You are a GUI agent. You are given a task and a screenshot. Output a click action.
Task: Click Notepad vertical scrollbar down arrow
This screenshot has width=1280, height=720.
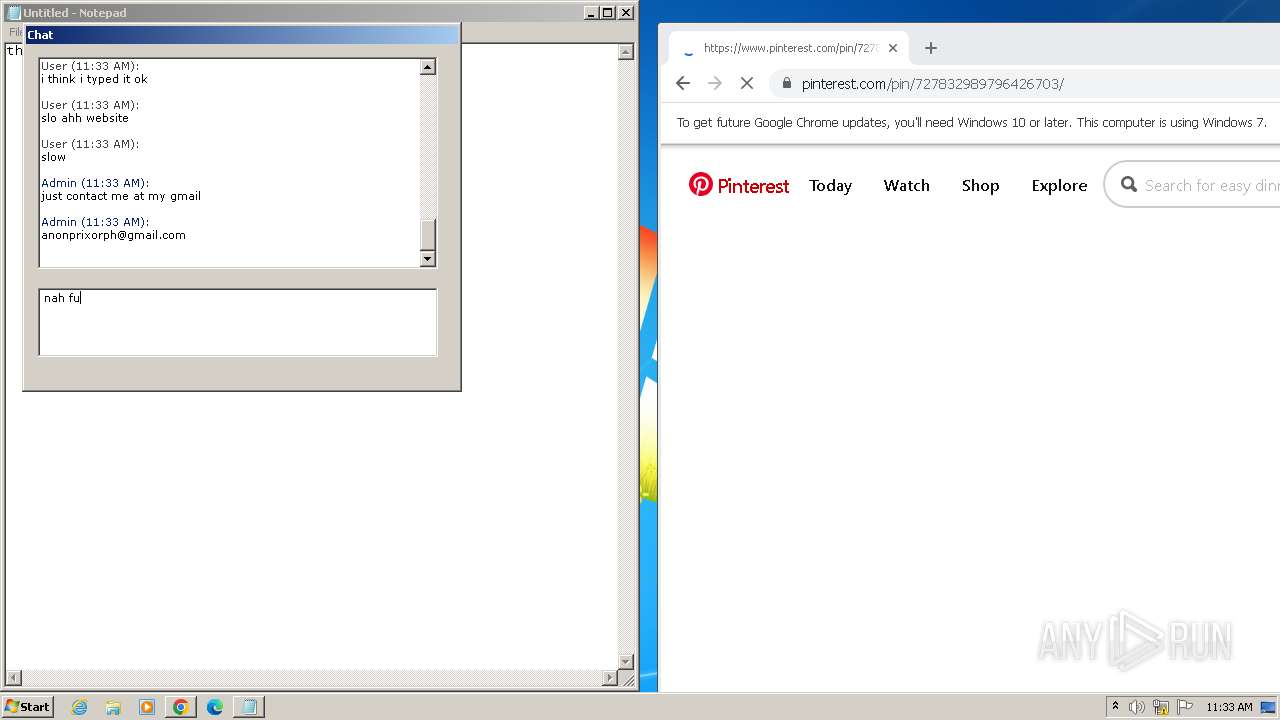coord(626,661)
